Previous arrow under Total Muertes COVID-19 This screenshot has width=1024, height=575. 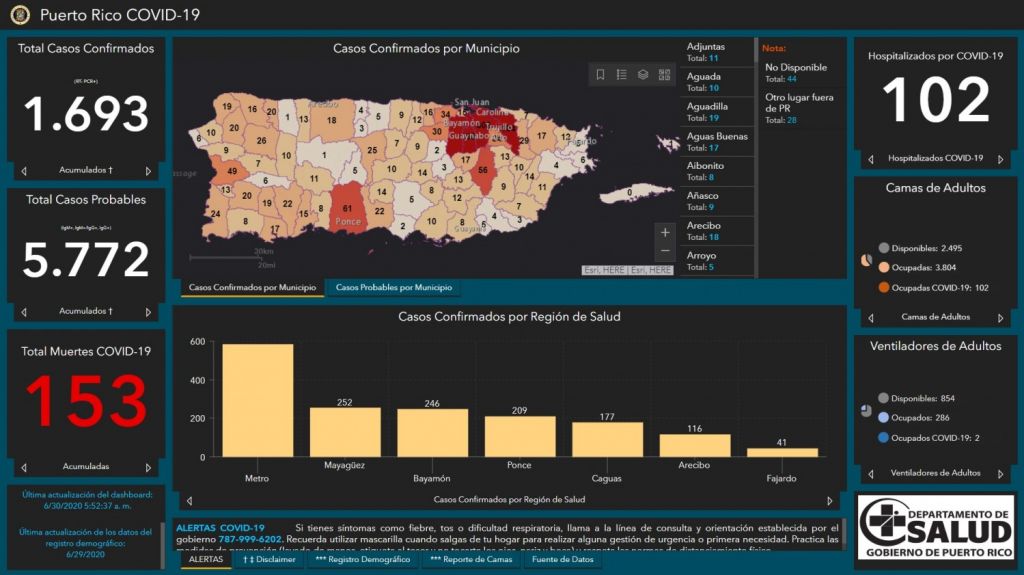coord(24,467)
